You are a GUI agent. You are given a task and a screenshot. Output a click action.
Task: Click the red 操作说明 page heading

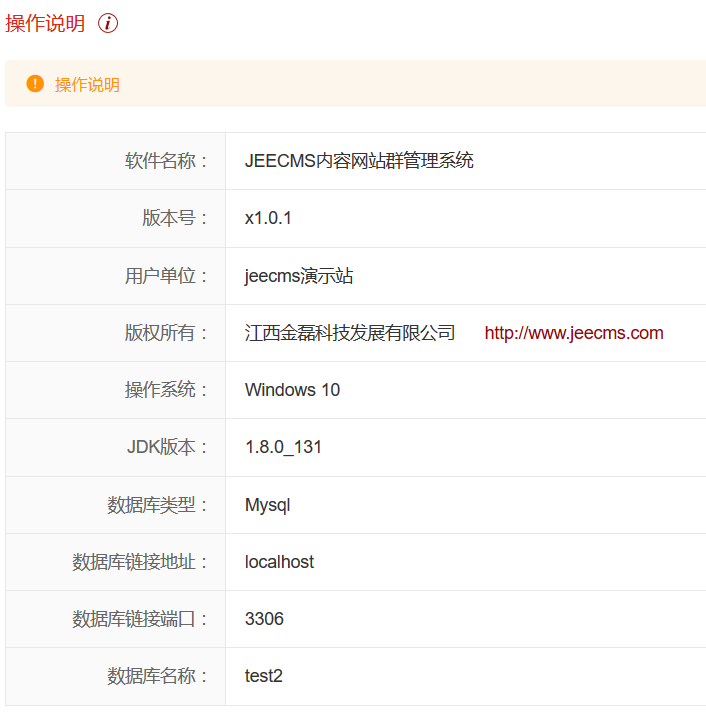pyautogui.click(x=45, y=23)
